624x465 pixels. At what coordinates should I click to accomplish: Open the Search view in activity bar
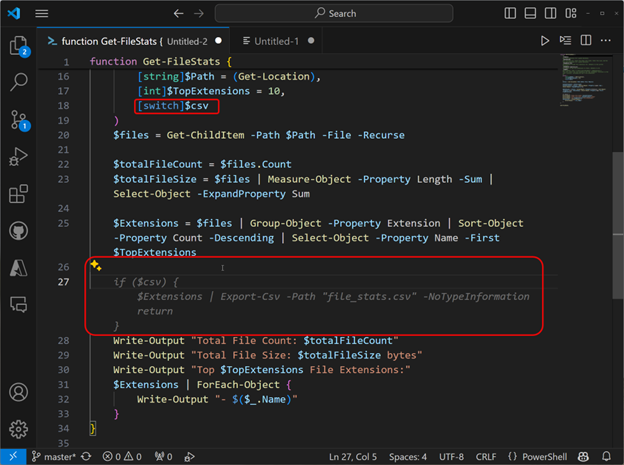(x=18, y=82)
